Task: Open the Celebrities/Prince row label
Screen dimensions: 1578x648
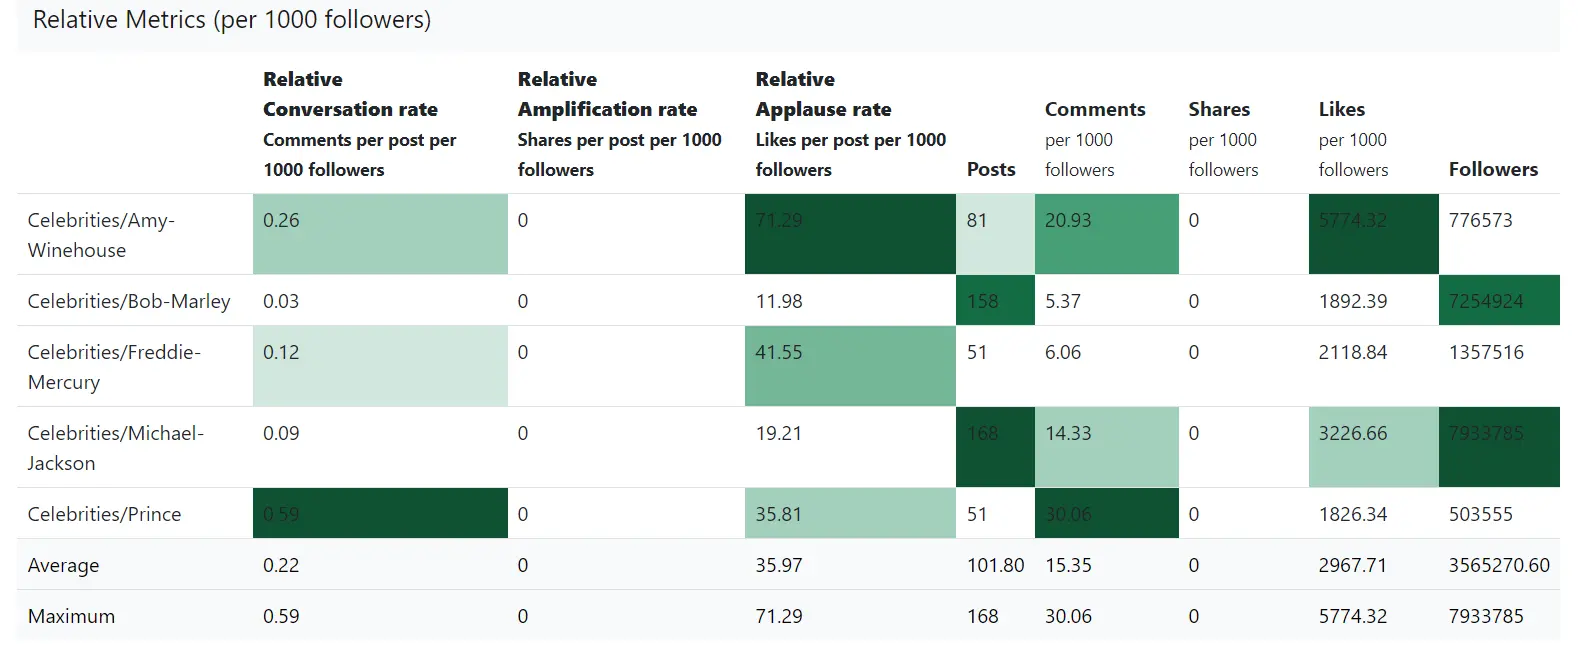Action: (104, 514)
